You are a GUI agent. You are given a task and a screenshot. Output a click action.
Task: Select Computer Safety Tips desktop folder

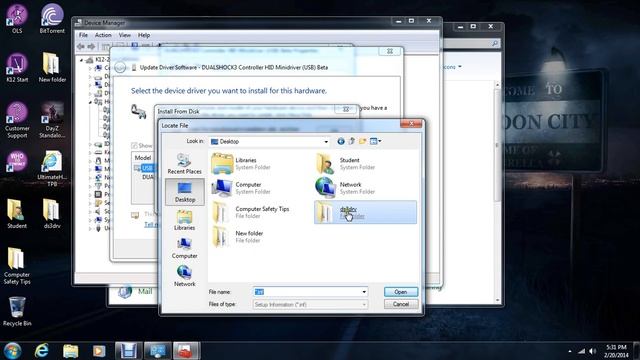(x=17, y=266)
